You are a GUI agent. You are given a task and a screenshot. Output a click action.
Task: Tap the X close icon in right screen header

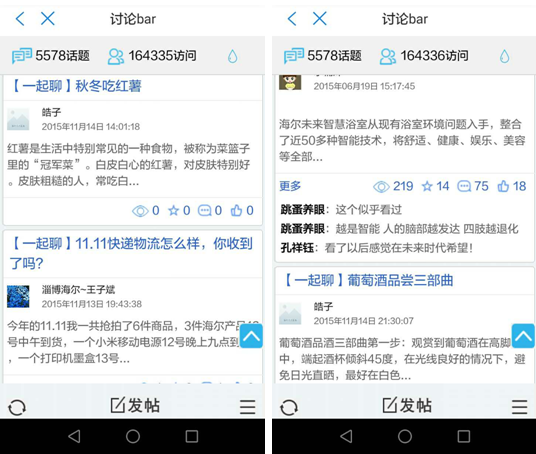320,18
